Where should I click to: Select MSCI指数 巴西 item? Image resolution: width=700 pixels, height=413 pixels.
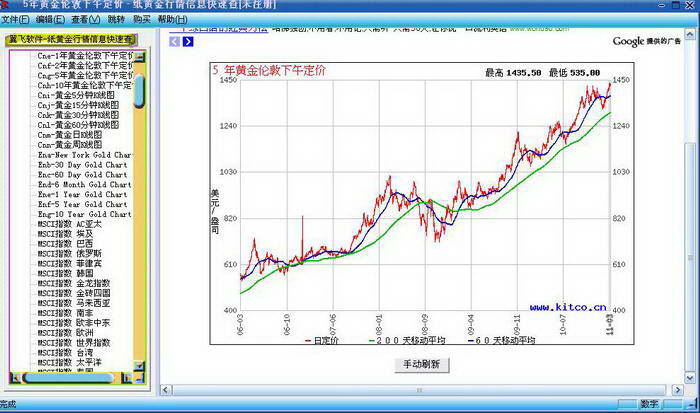(x=65, y=244)
